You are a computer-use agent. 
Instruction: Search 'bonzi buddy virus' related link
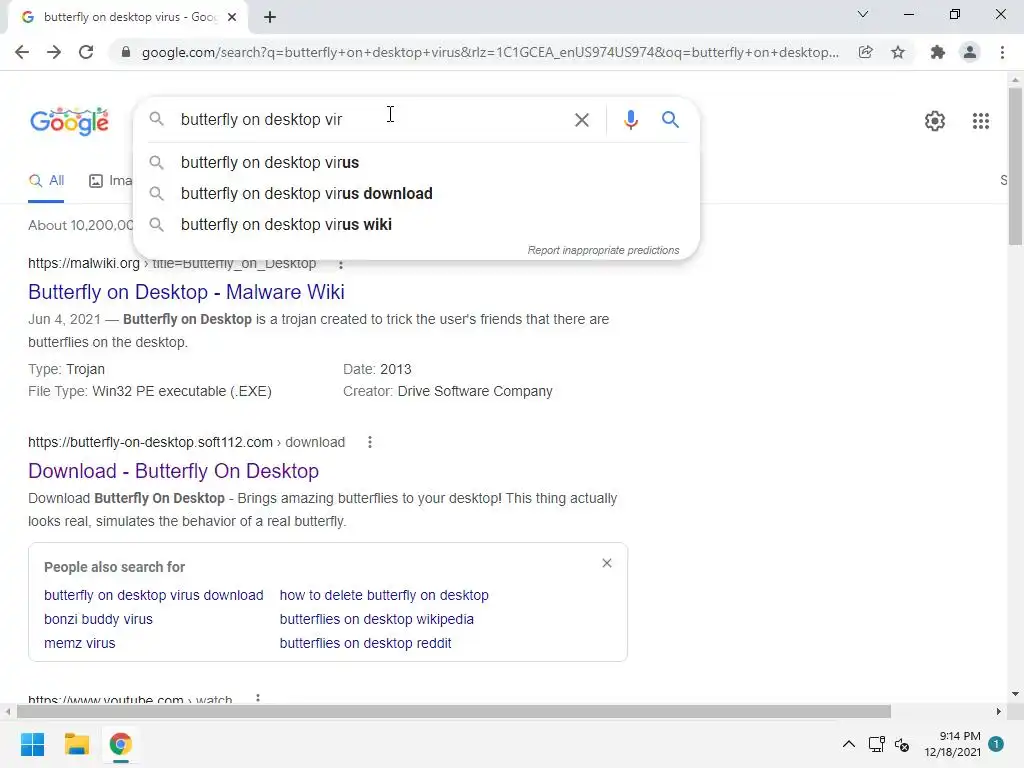[98, 619]
